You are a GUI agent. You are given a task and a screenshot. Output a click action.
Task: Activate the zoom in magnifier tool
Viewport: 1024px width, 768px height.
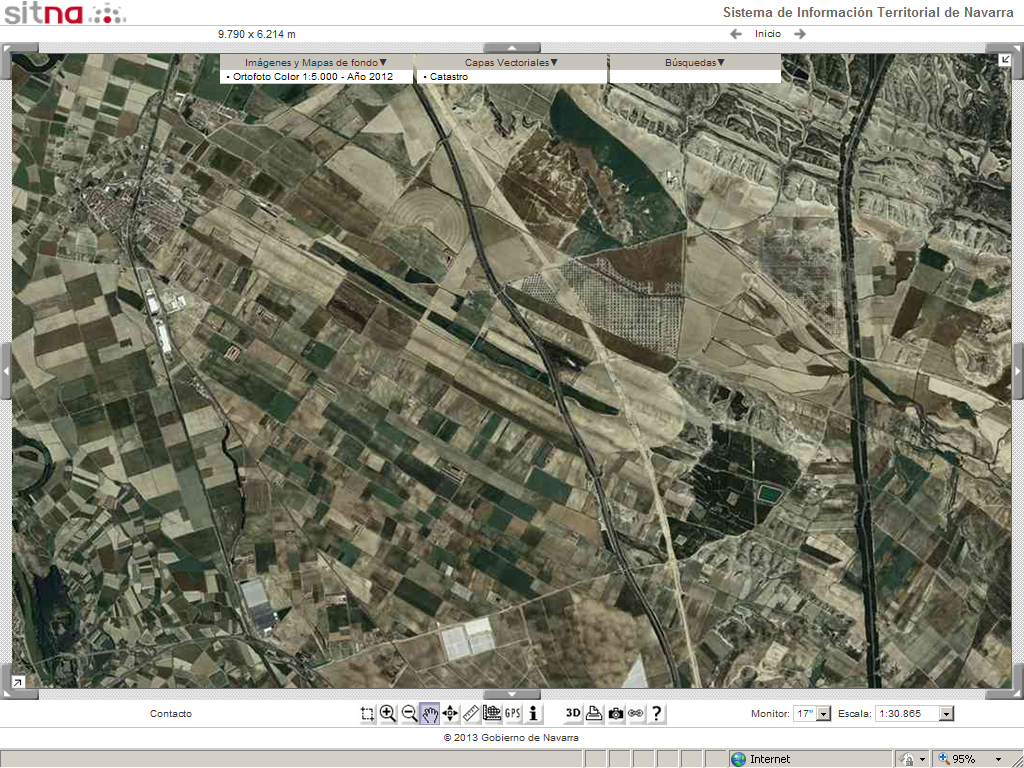point(388,713)
